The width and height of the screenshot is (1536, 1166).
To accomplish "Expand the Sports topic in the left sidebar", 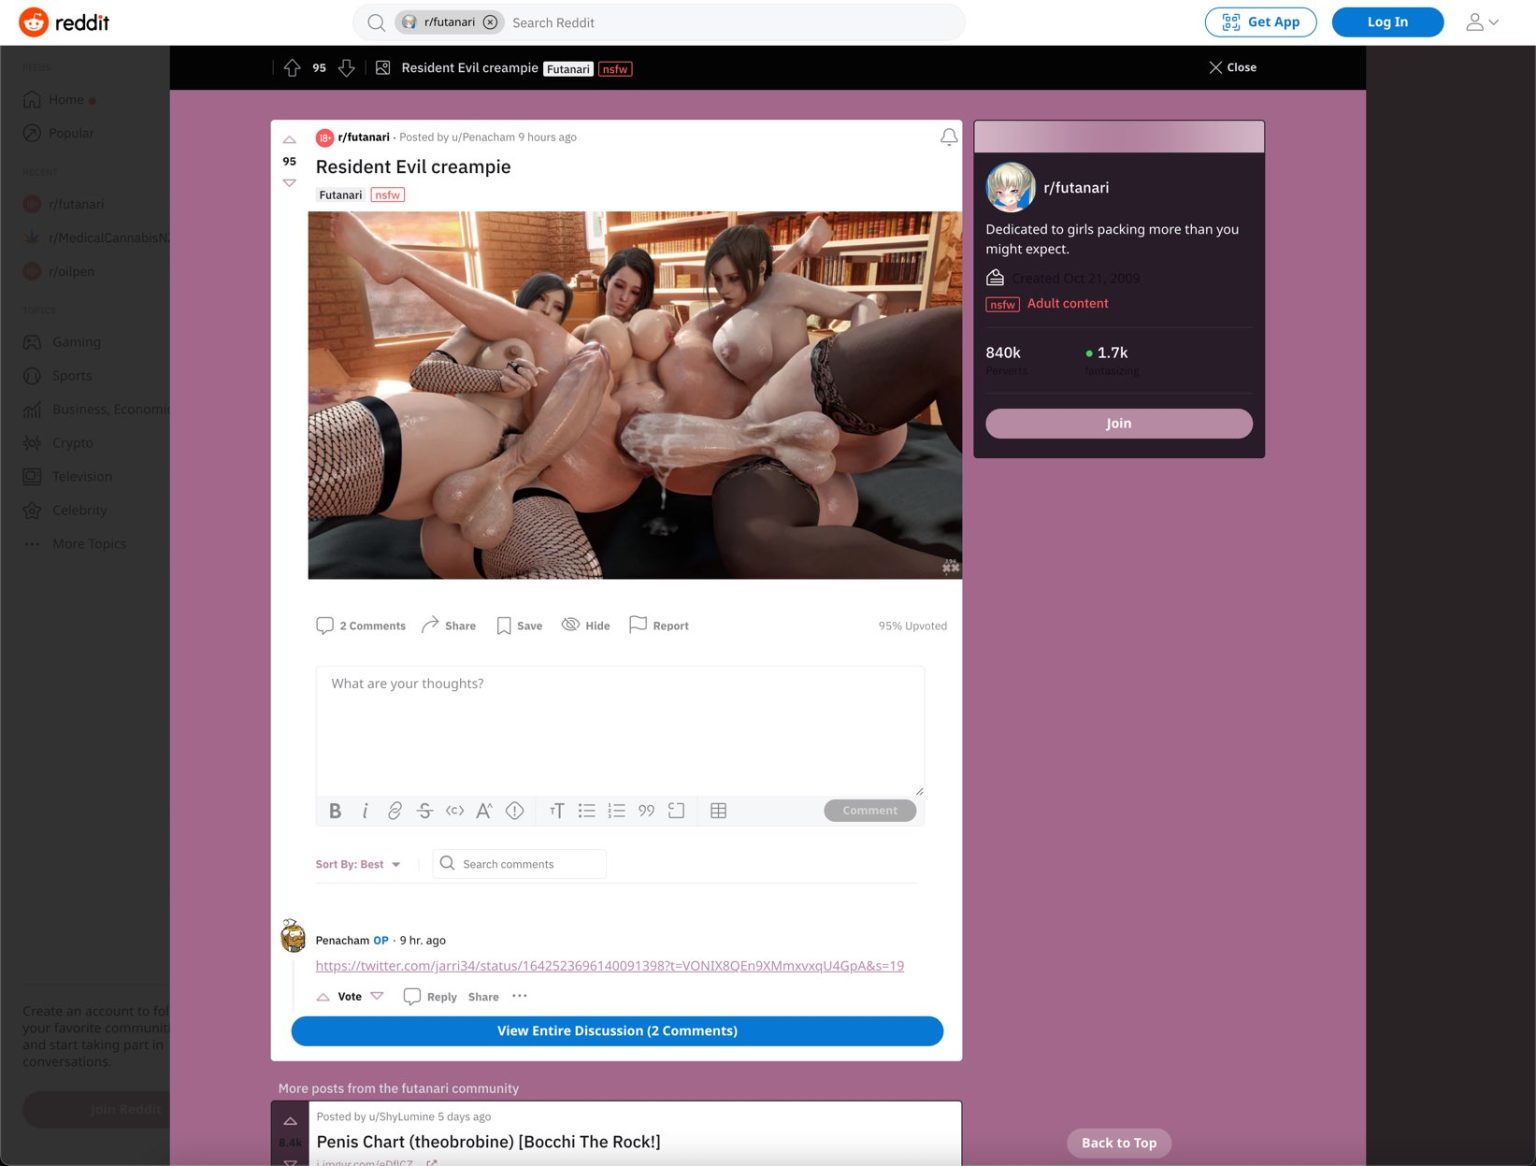I will click(58, 376).
